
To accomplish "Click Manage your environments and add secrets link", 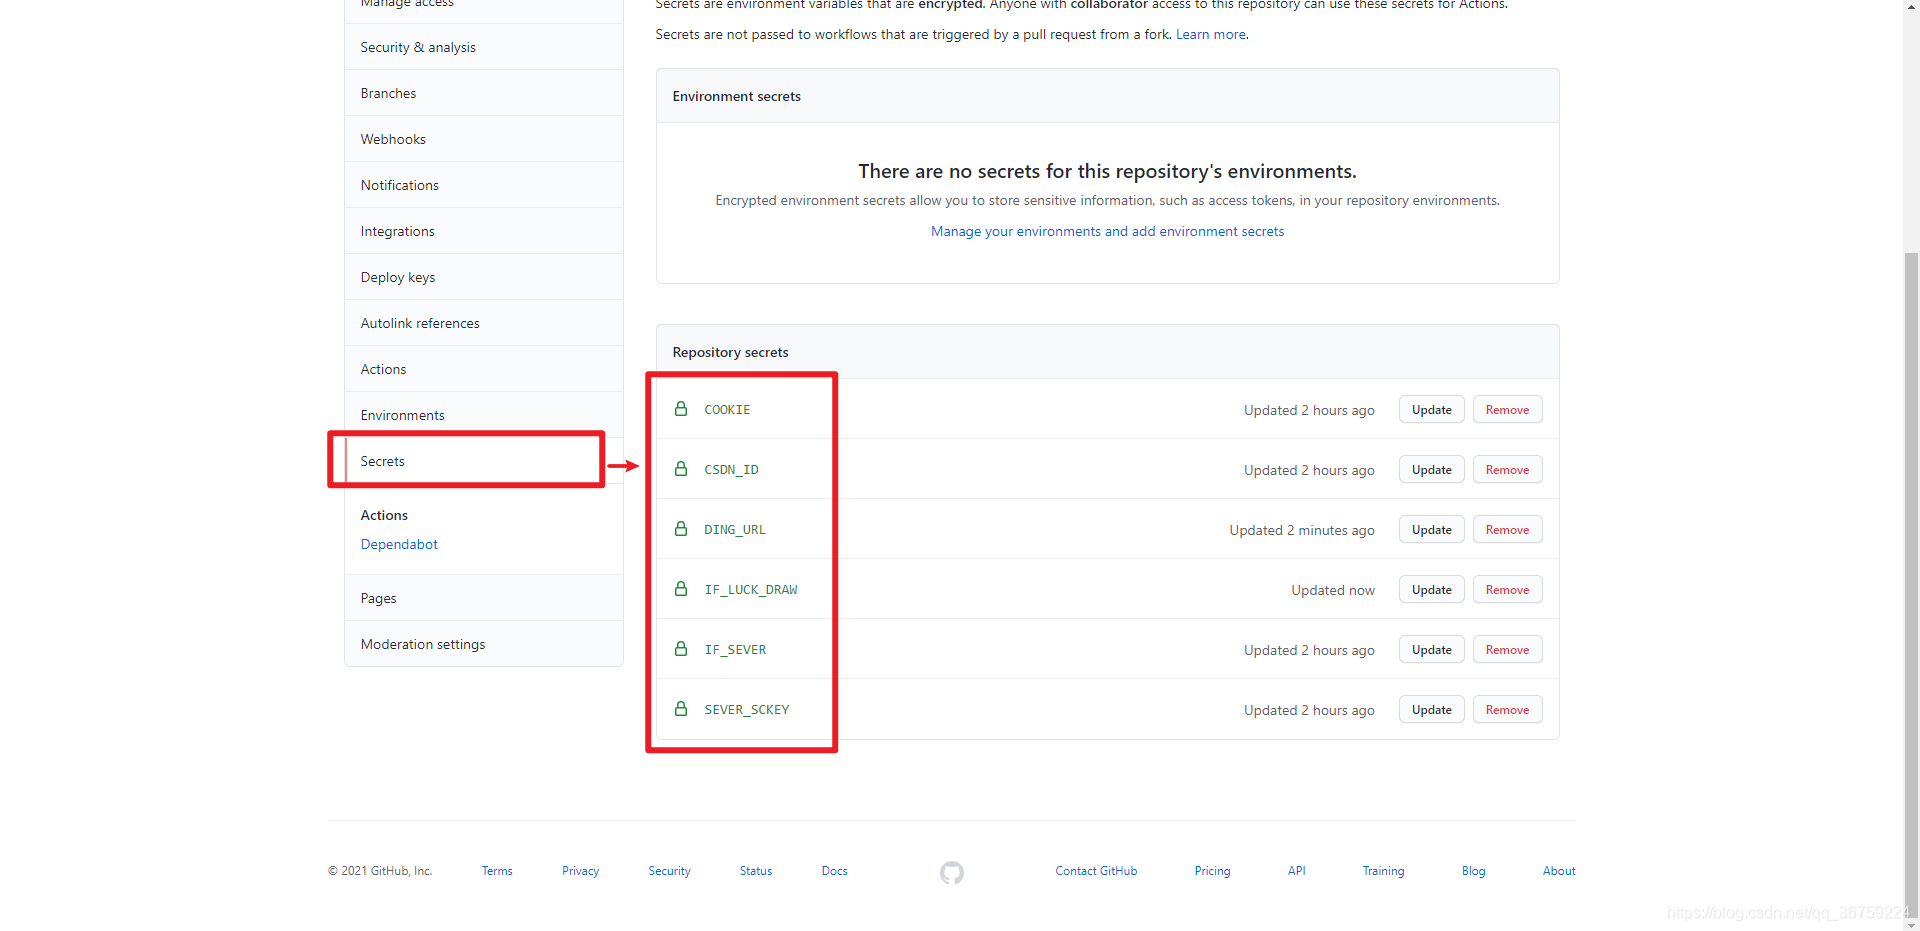I will [1107, 231].
